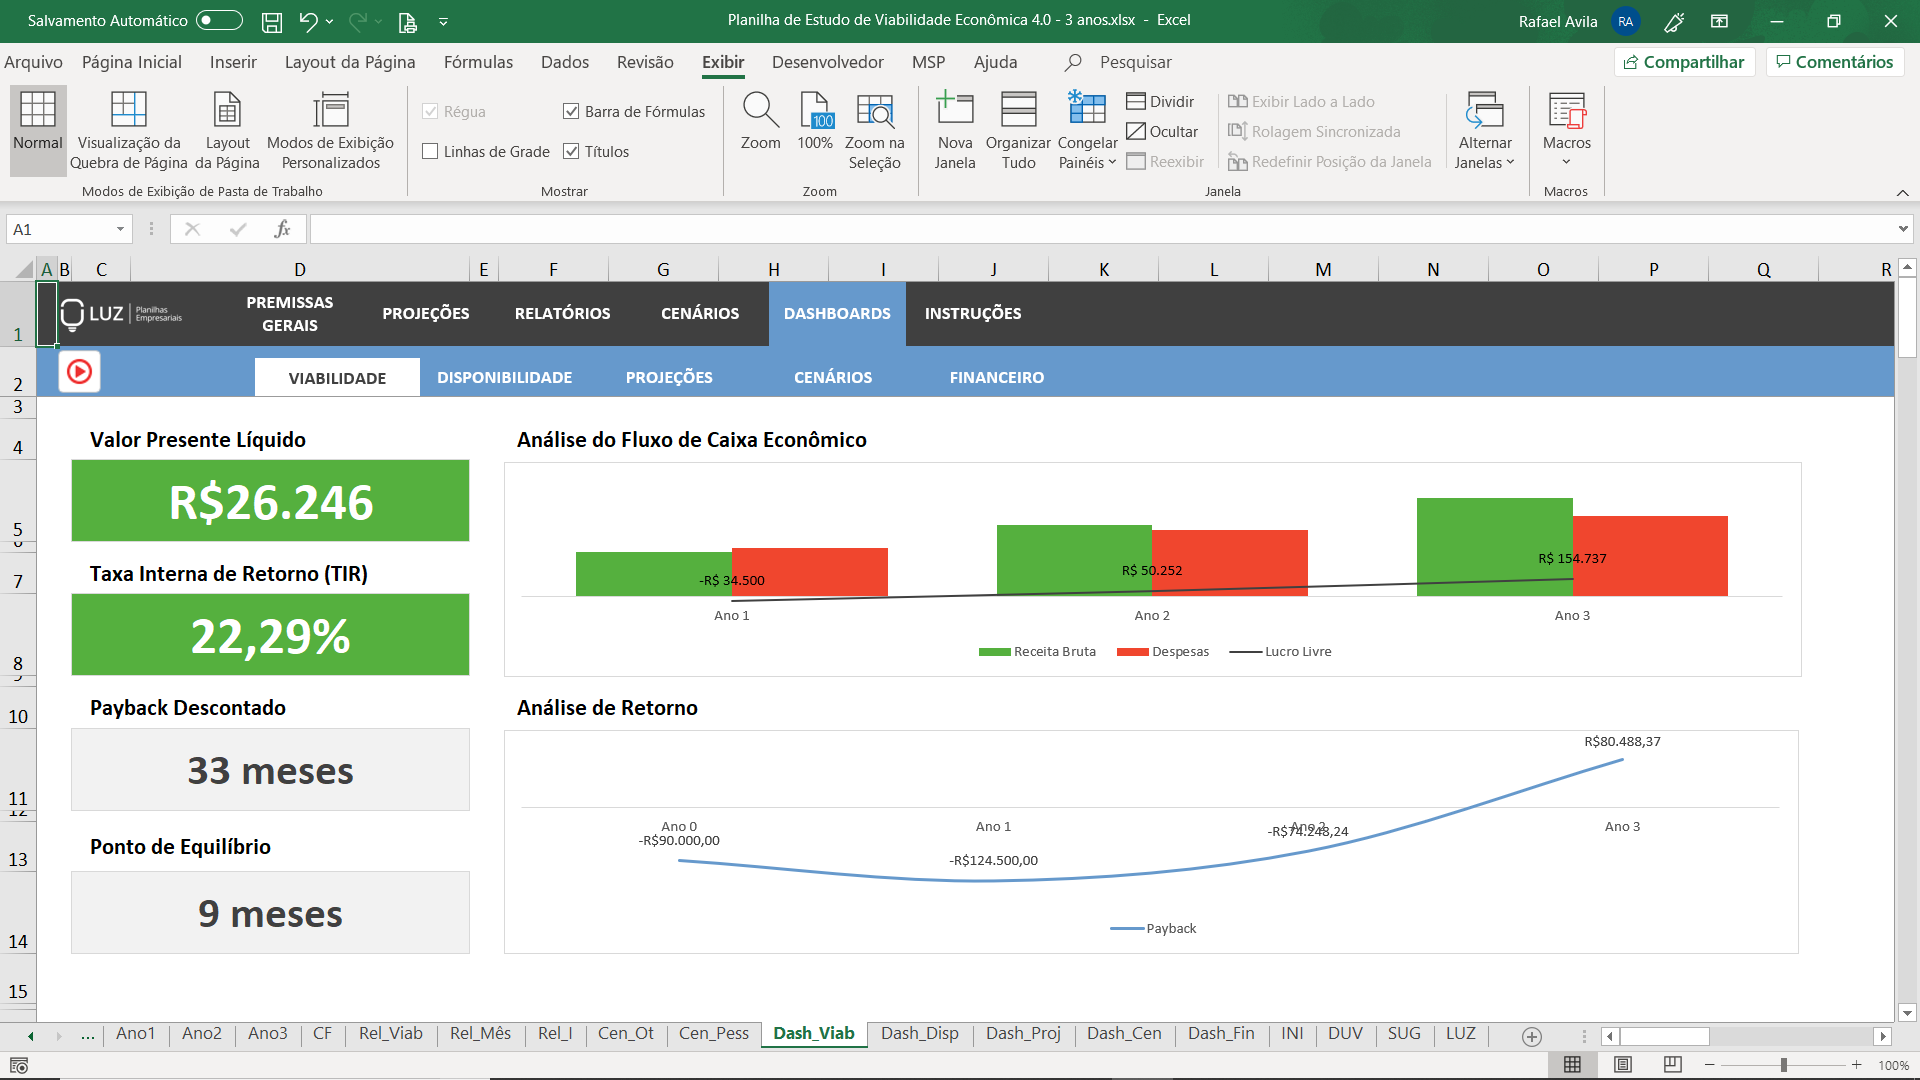Click DISPONIBILIDADE dashboard link
The width and height of the screenshot is (1920, 1080).
tap(504, 378)
